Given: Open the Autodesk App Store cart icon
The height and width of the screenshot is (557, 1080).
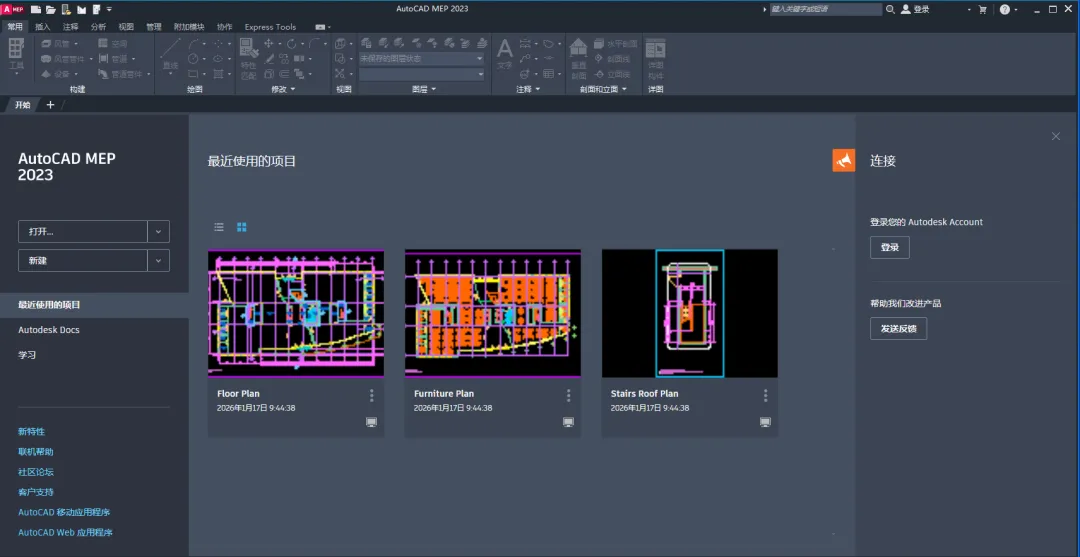Looking at the screenshot, I should 982,9.
